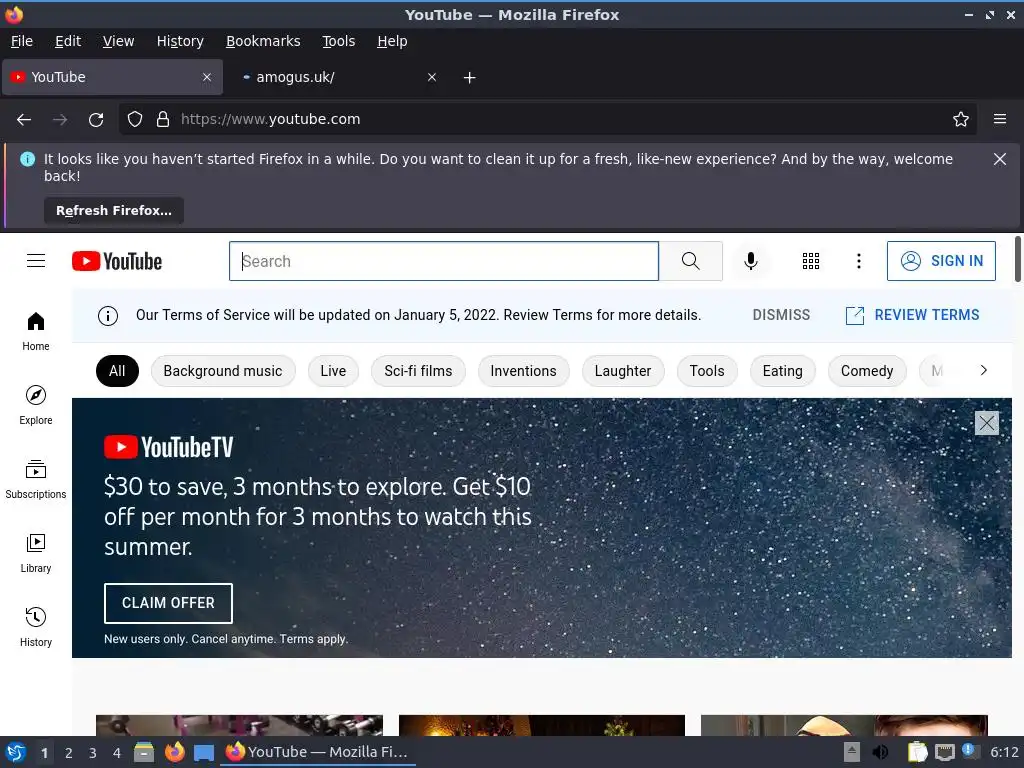The width and height of the screenshot is (1024, 768).
Task: Open Library in sidebar
Action: pos(36,554)
